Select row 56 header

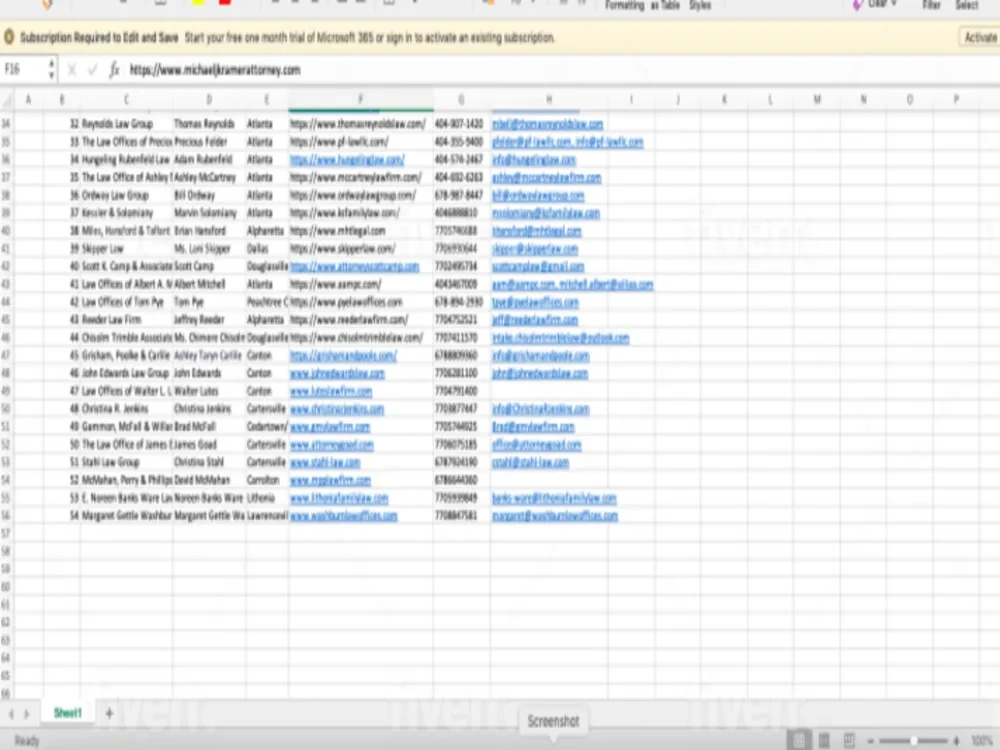coord(6,515)
